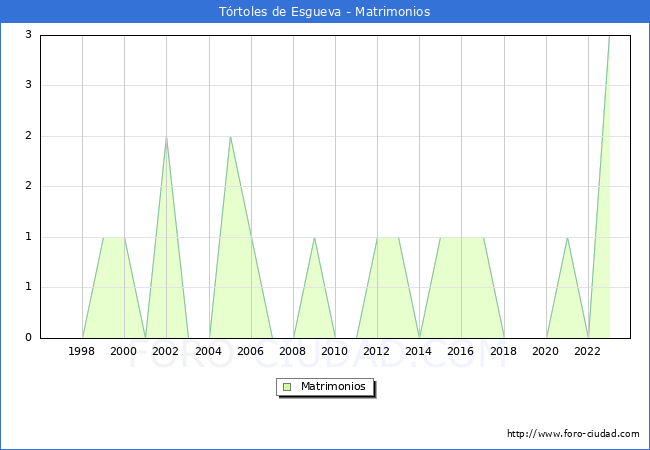Click the Matrimonios legend label
The image size is (650, 450).
pos(333,386)
